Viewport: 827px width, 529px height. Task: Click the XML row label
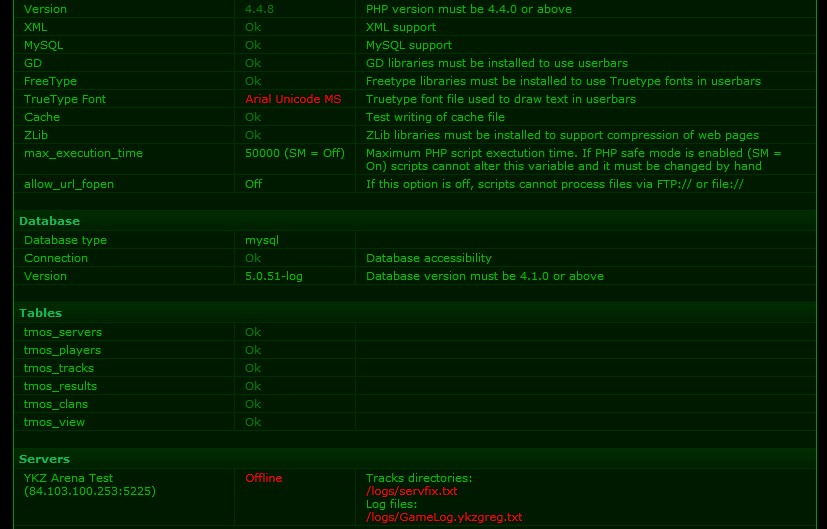point(35,27)
